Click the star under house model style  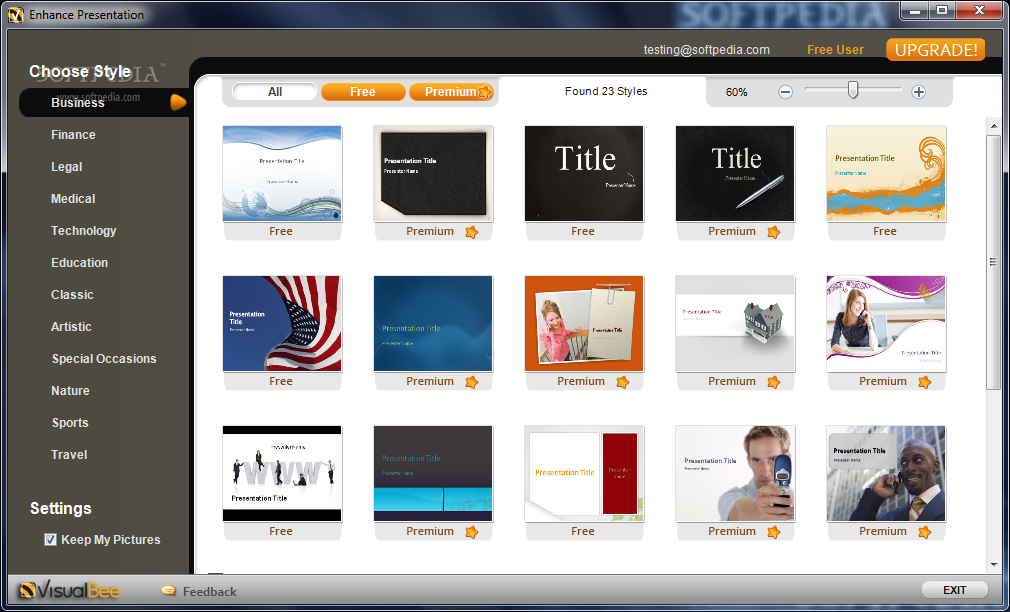click(774, 382)
